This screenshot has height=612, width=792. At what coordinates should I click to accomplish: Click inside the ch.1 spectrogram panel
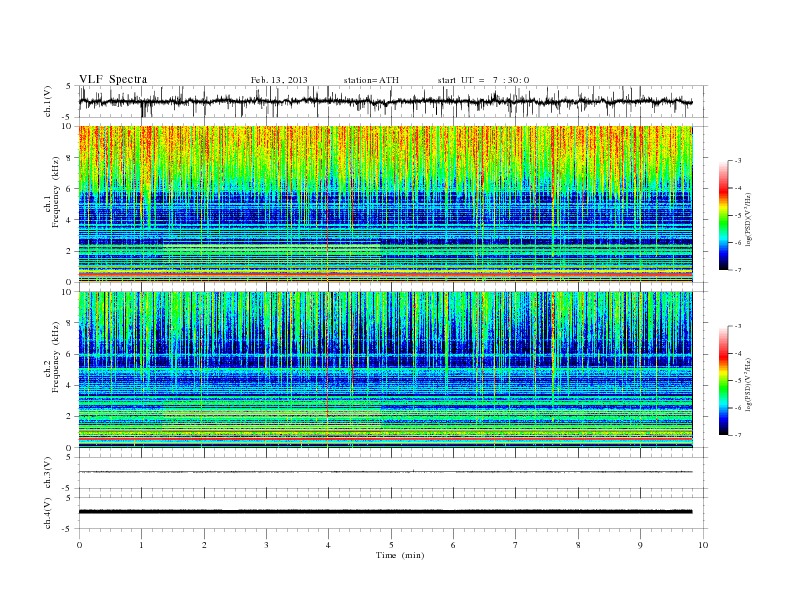(385, 204)
